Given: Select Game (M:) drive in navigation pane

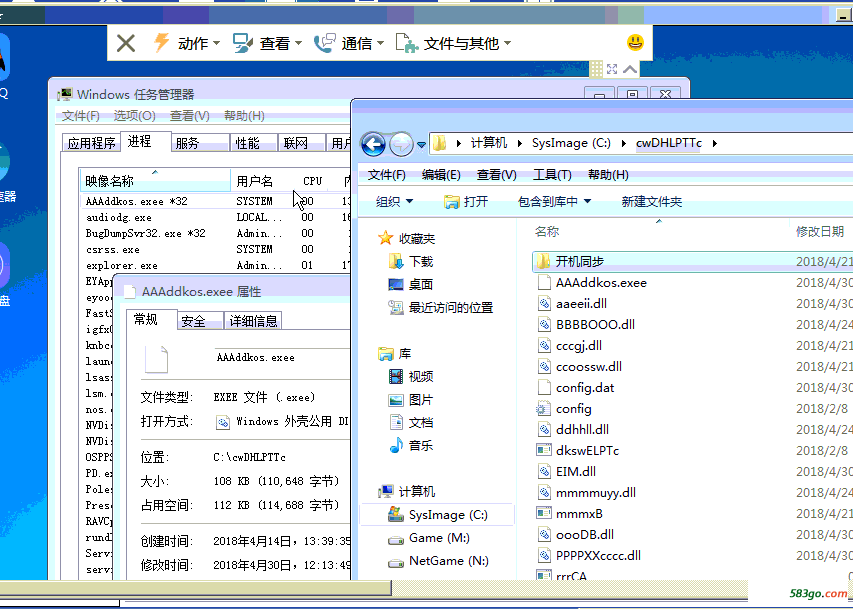Looking at the screenshot, I should click(x=428, y=538).
